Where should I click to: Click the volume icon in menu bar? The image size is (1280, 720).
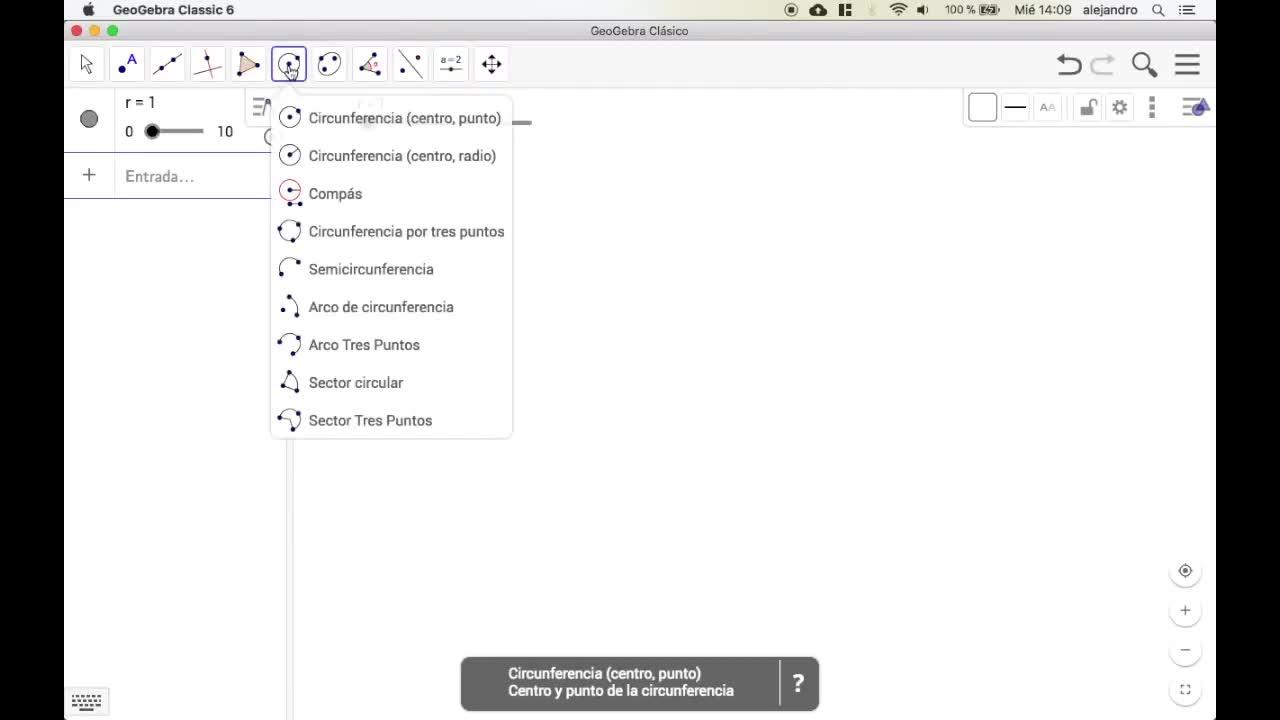click(923, 10)
